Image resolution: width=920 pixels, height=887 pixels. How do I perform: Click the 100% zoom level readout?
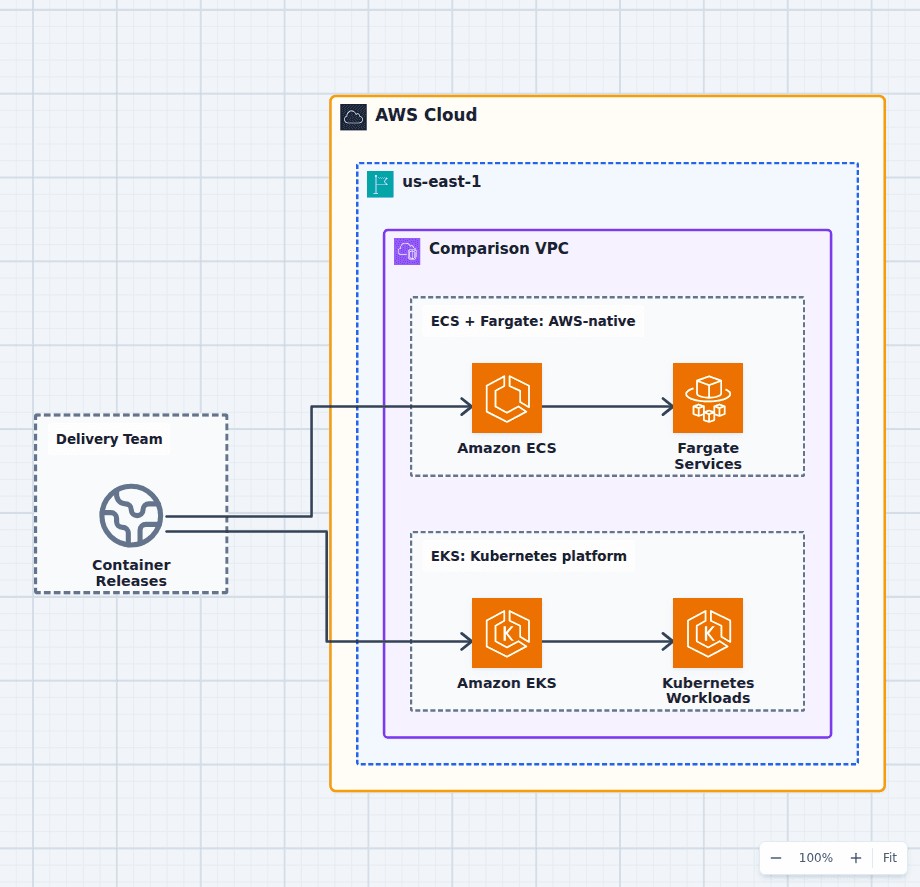pyautogui.click(x=816, y=858)
